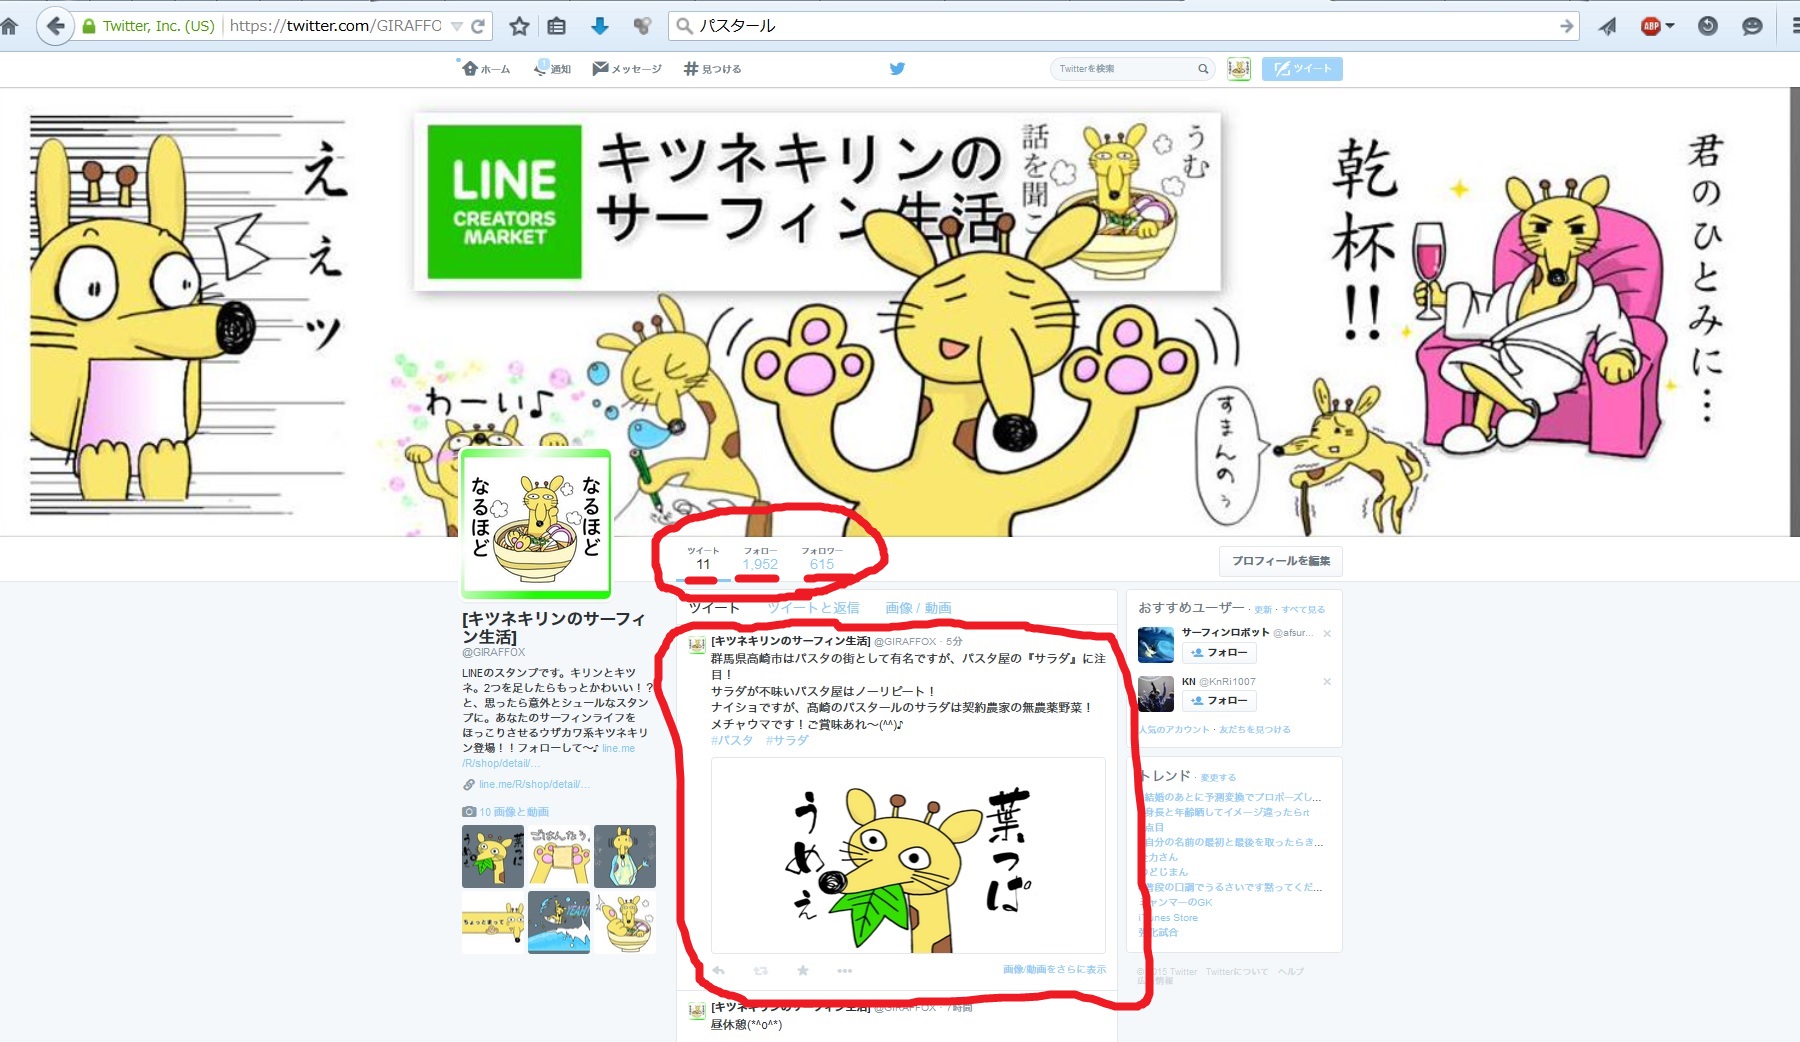The image size is (1800, 1042).
Task: Click the Twitter bird logo
Action: [897, 69]
